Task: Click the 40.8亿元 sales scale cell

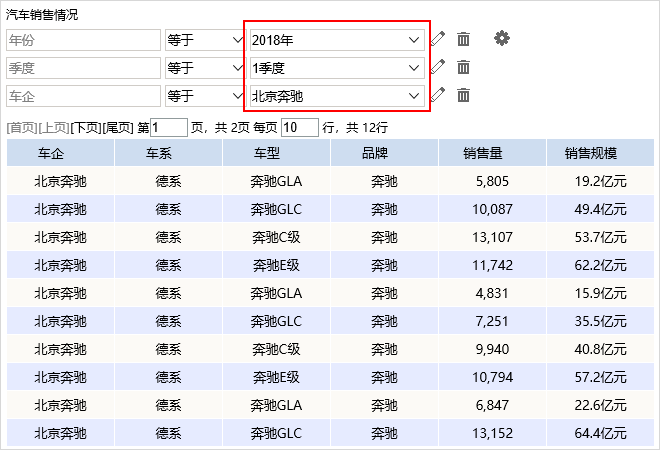Action: (x=600, y=349)
